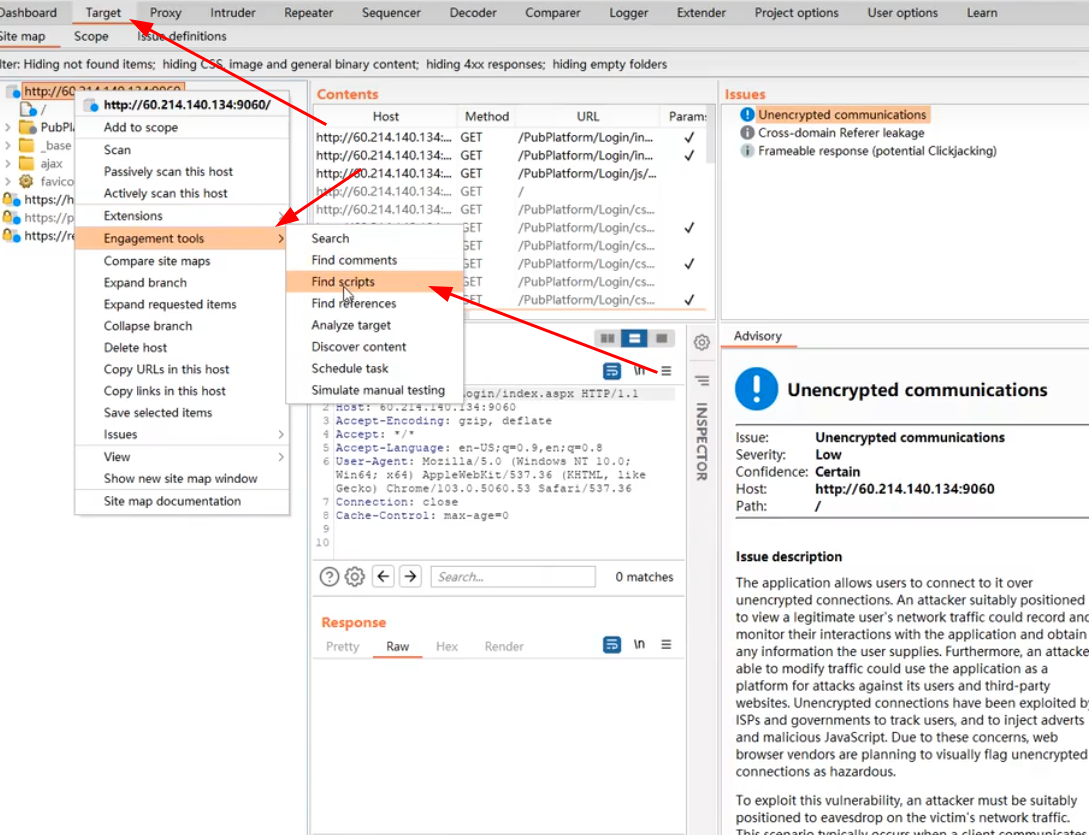1089x835 pixels.
Task: Open Inspector settings gear icon
Action: pos(701,342)
